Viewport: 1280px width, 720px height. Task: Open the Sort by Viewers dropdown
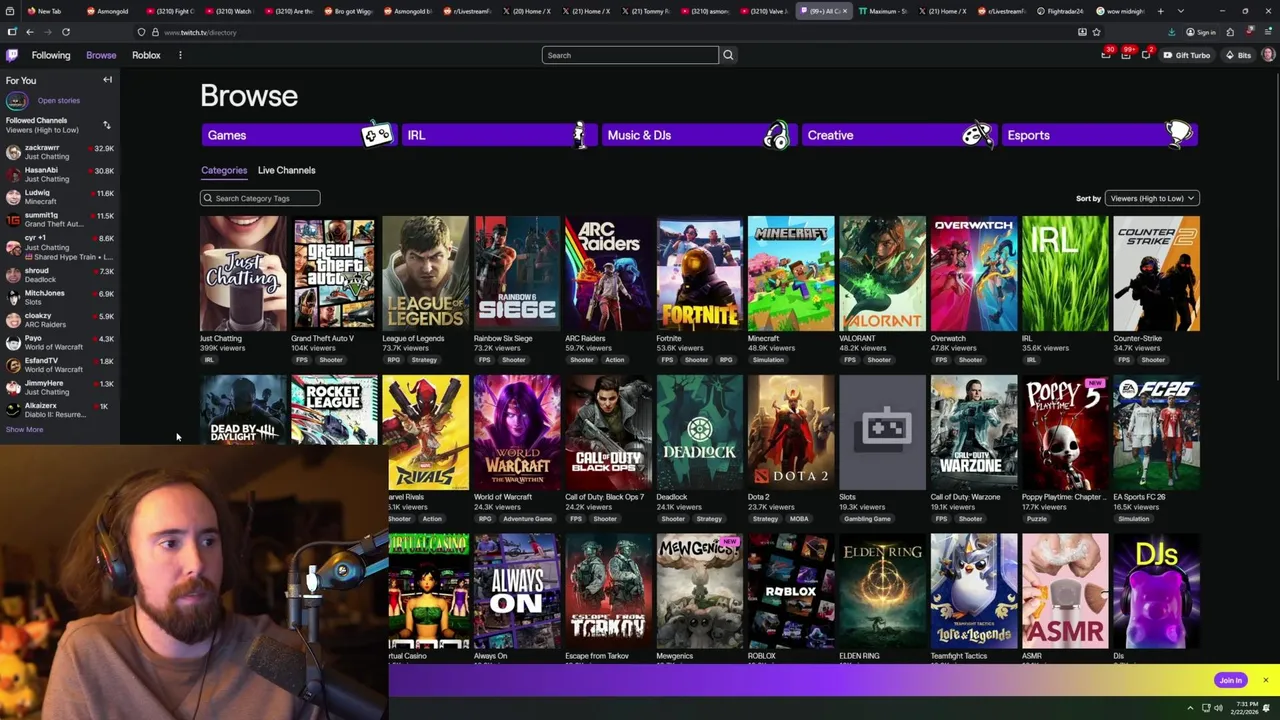tap(1152, 198)
